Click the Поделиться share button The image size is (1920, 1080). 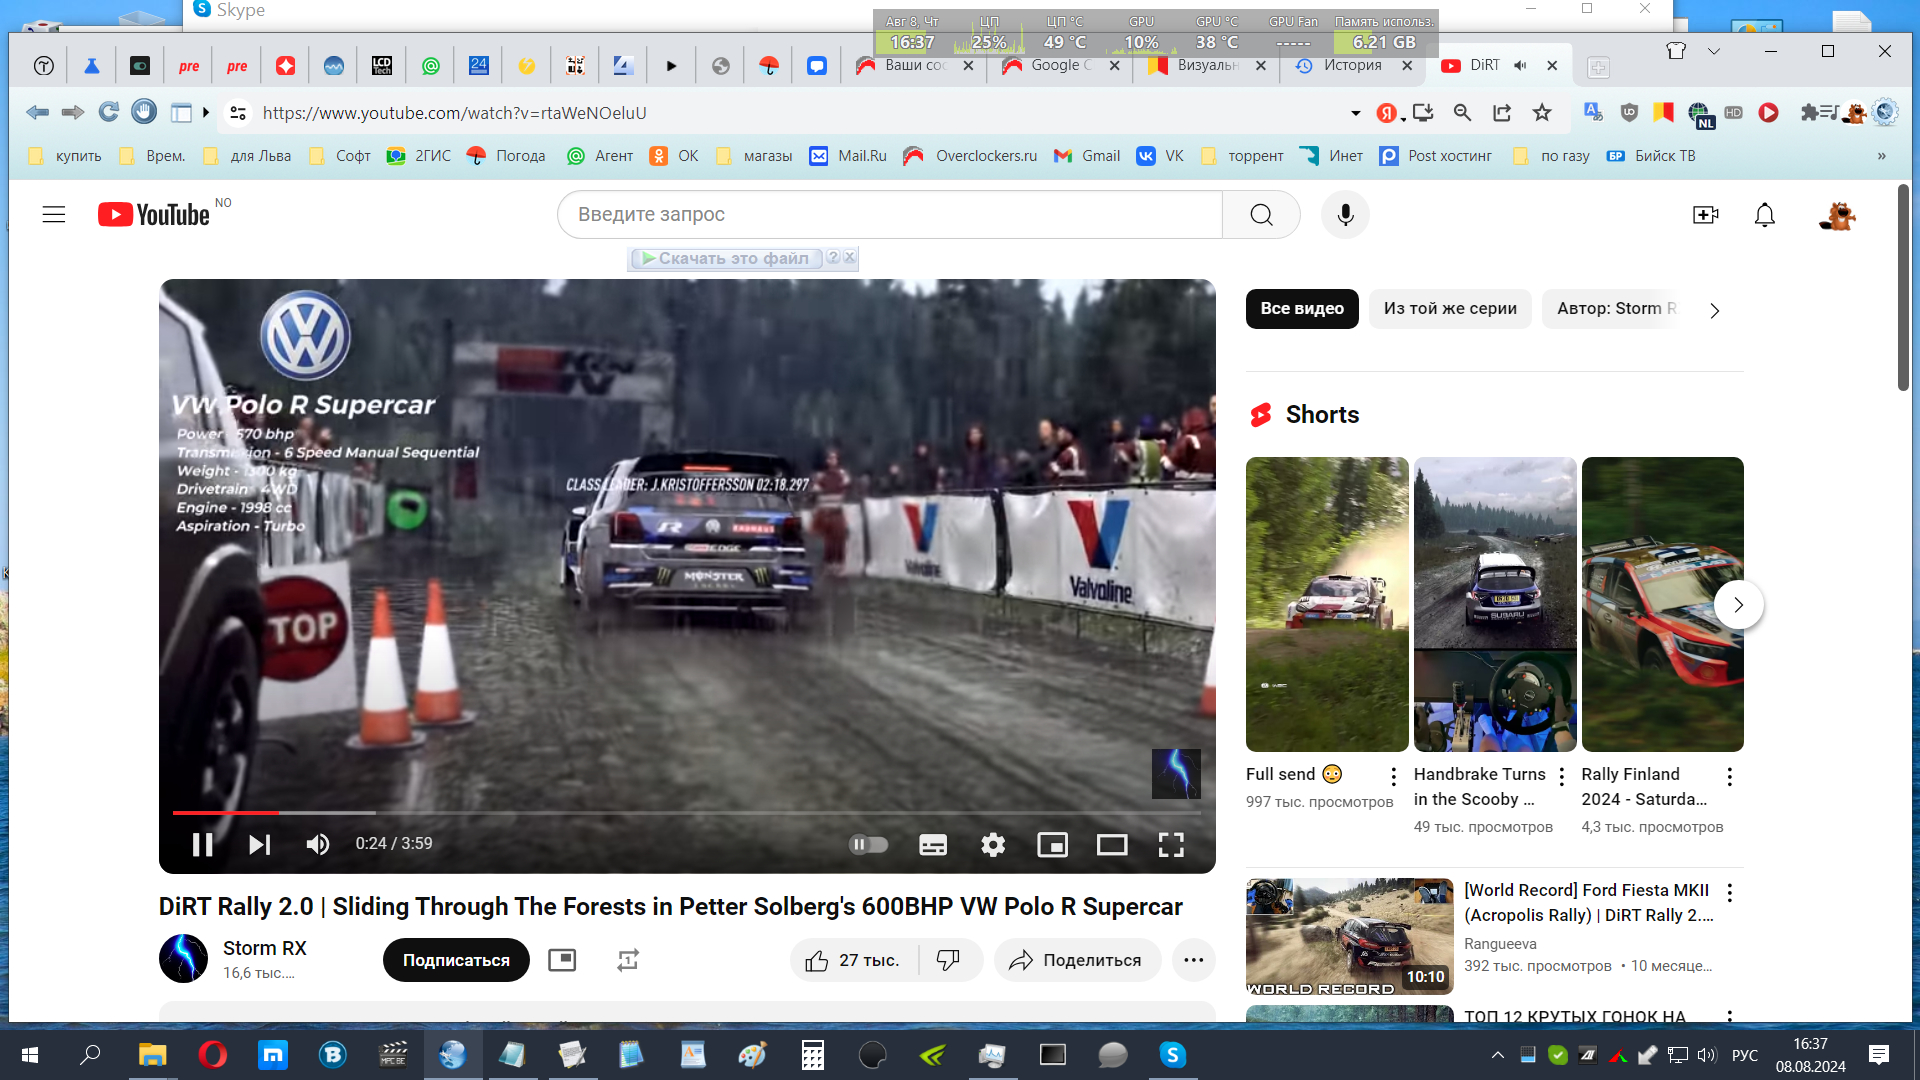1076,960
